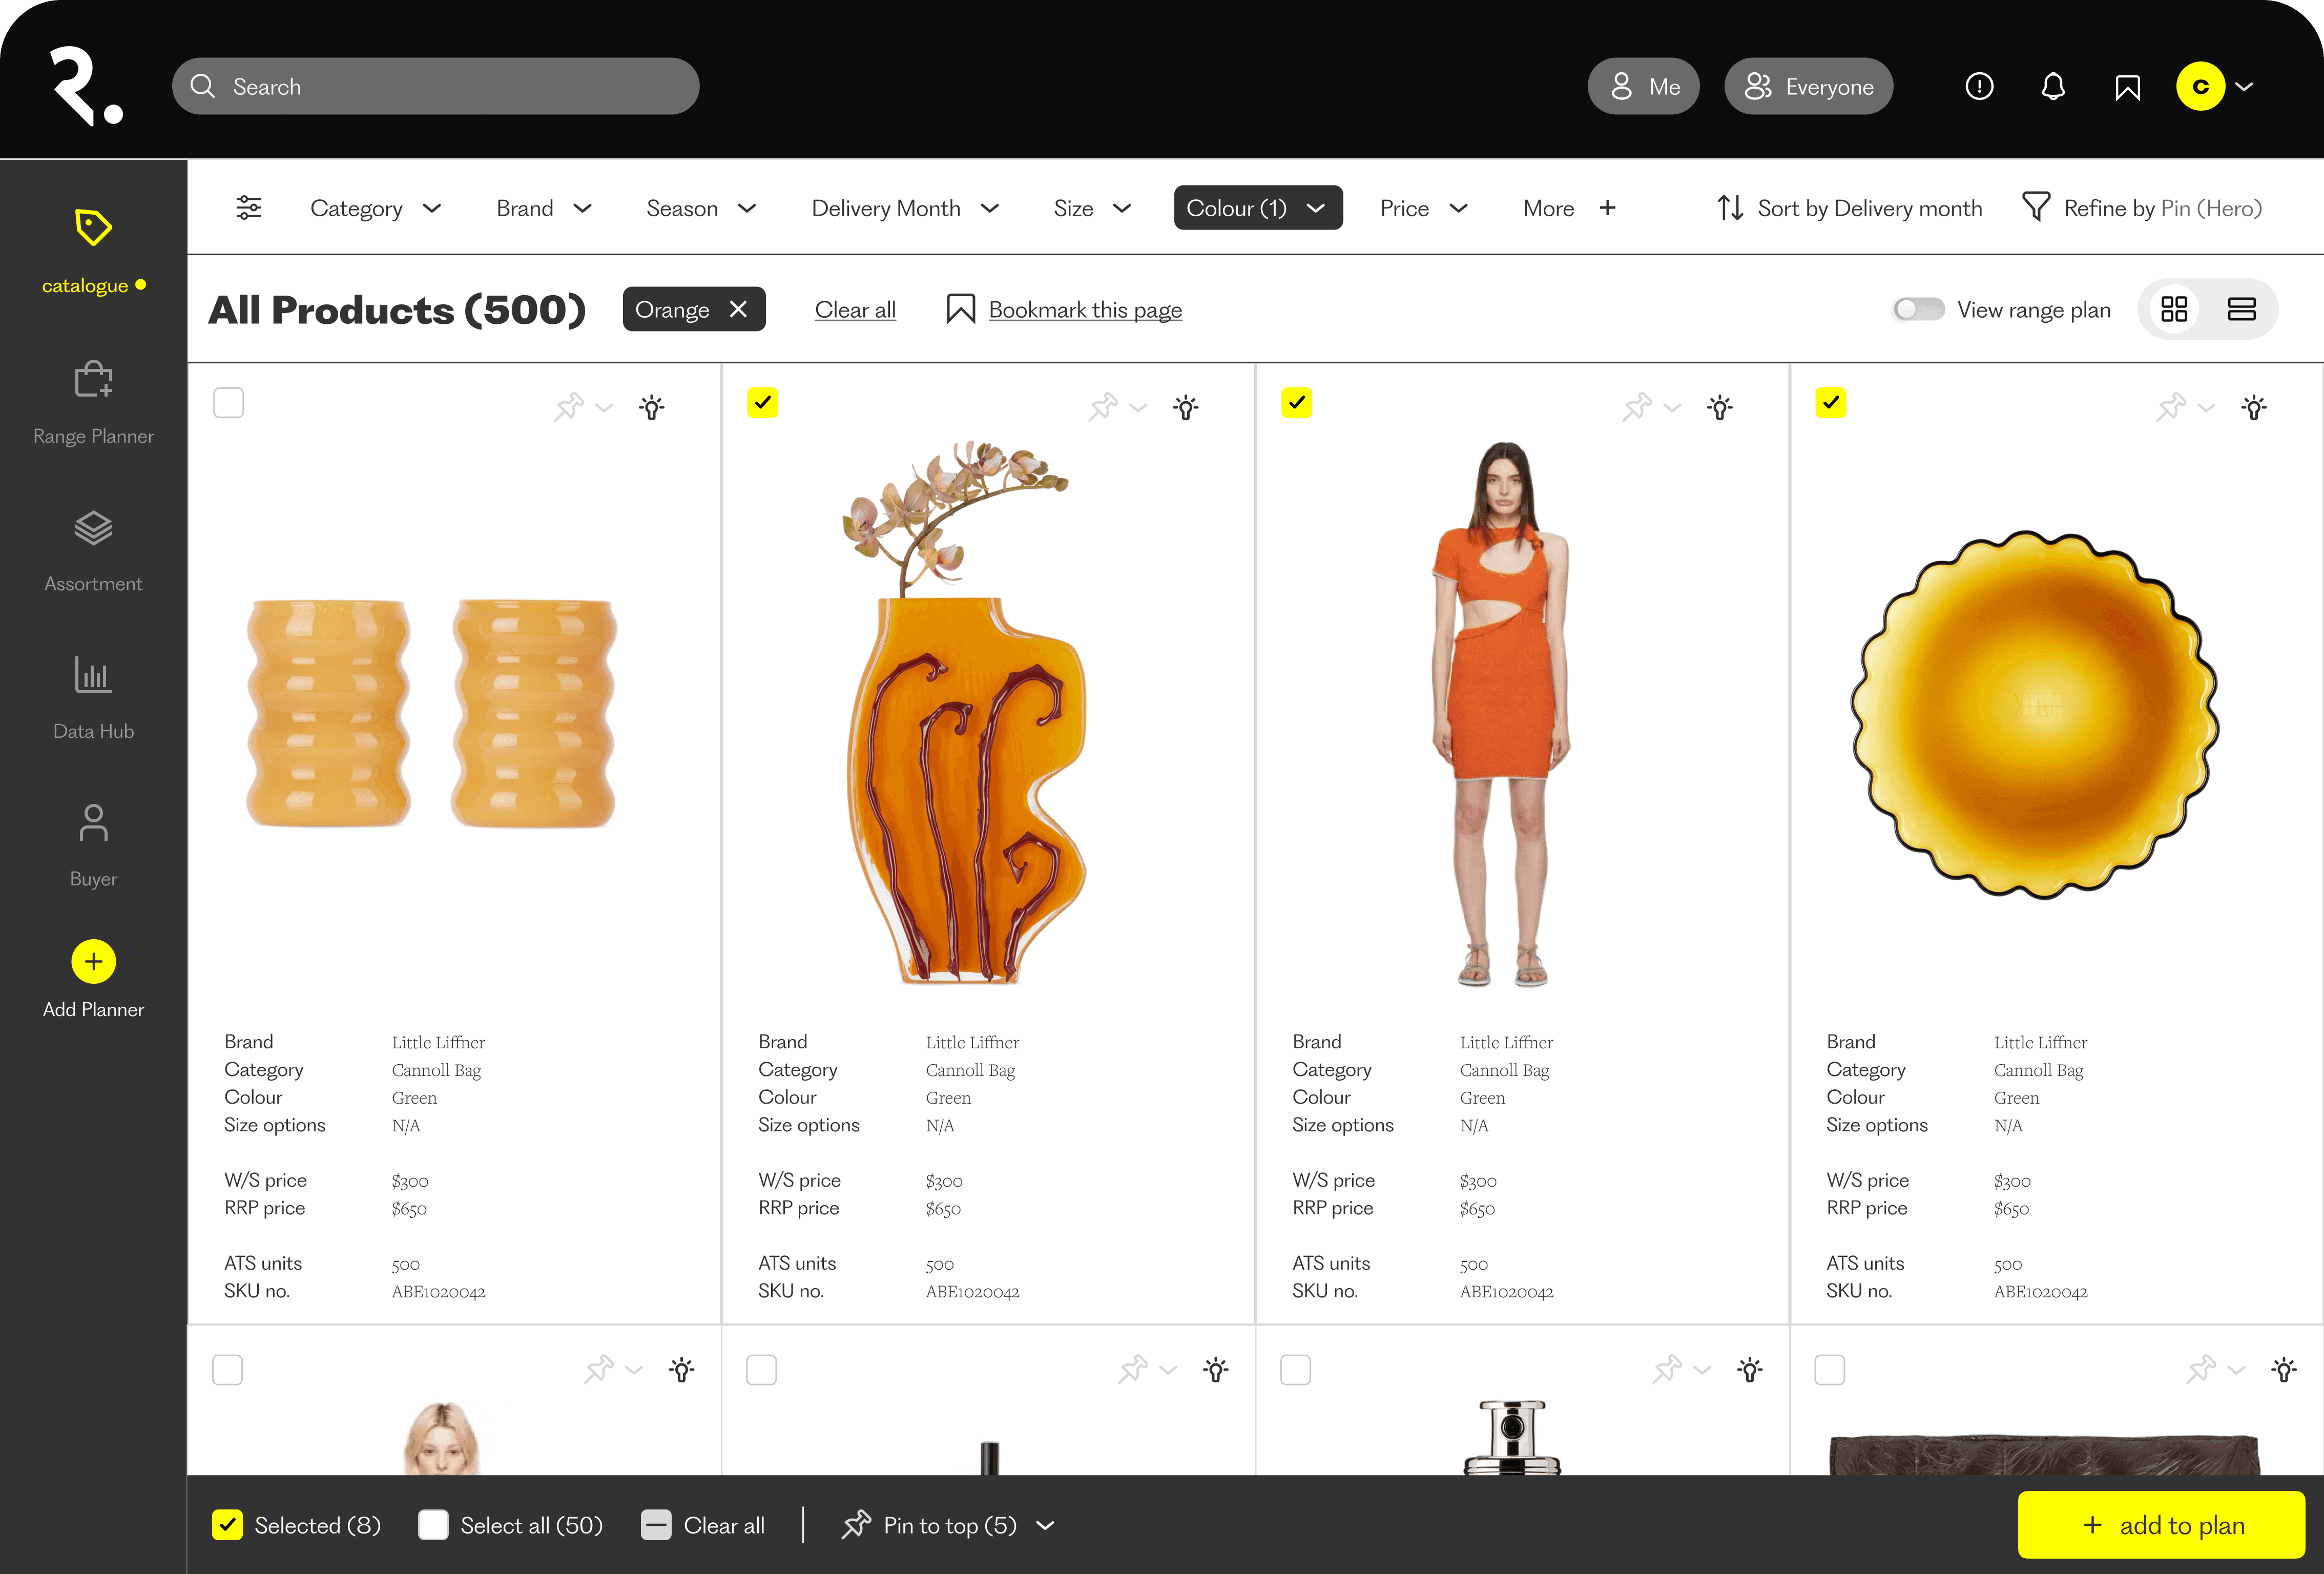Image resolution: width=2324 pixels, height=1574 pixels.
Task: Expand the Category filter dropdown
Action: 375,208
